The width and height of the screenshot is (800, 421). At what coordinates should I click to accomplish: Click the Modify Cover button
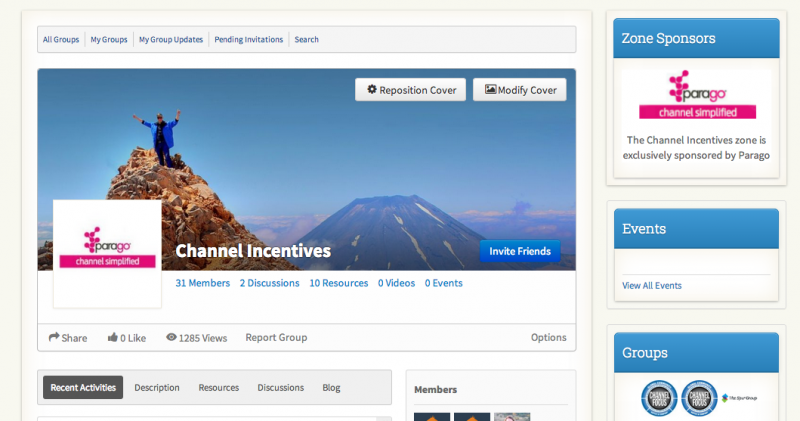pos(520,90)
